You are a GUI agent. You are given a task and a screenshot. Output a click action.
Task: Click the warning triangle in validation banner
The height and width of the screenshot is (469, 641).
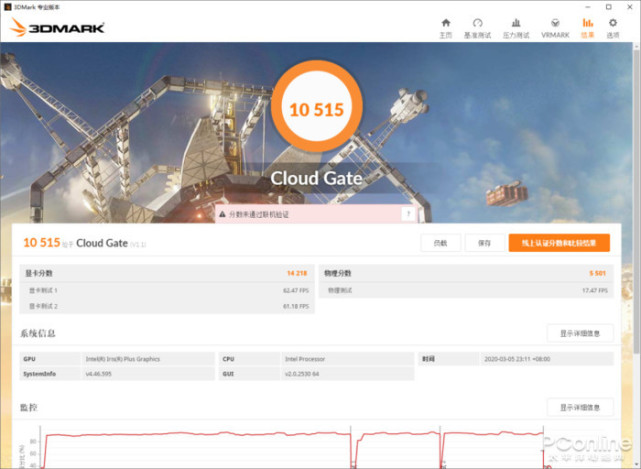pyautogui.click(x=222, y=214)
